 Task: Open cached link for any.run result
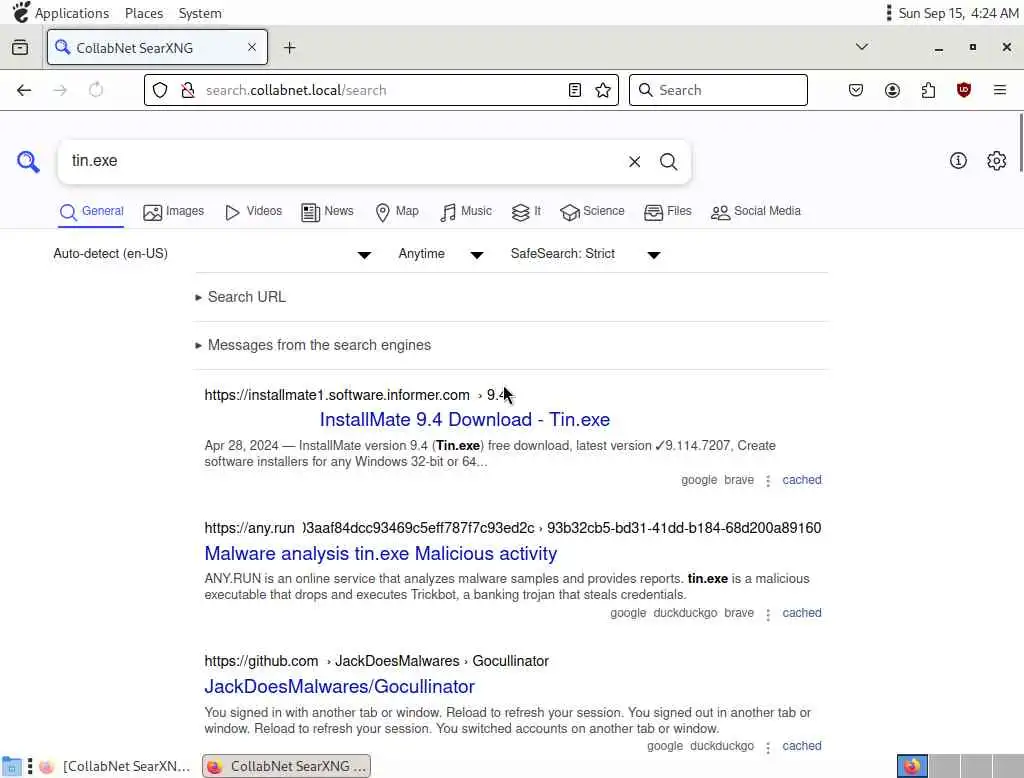tap(802, 613)
